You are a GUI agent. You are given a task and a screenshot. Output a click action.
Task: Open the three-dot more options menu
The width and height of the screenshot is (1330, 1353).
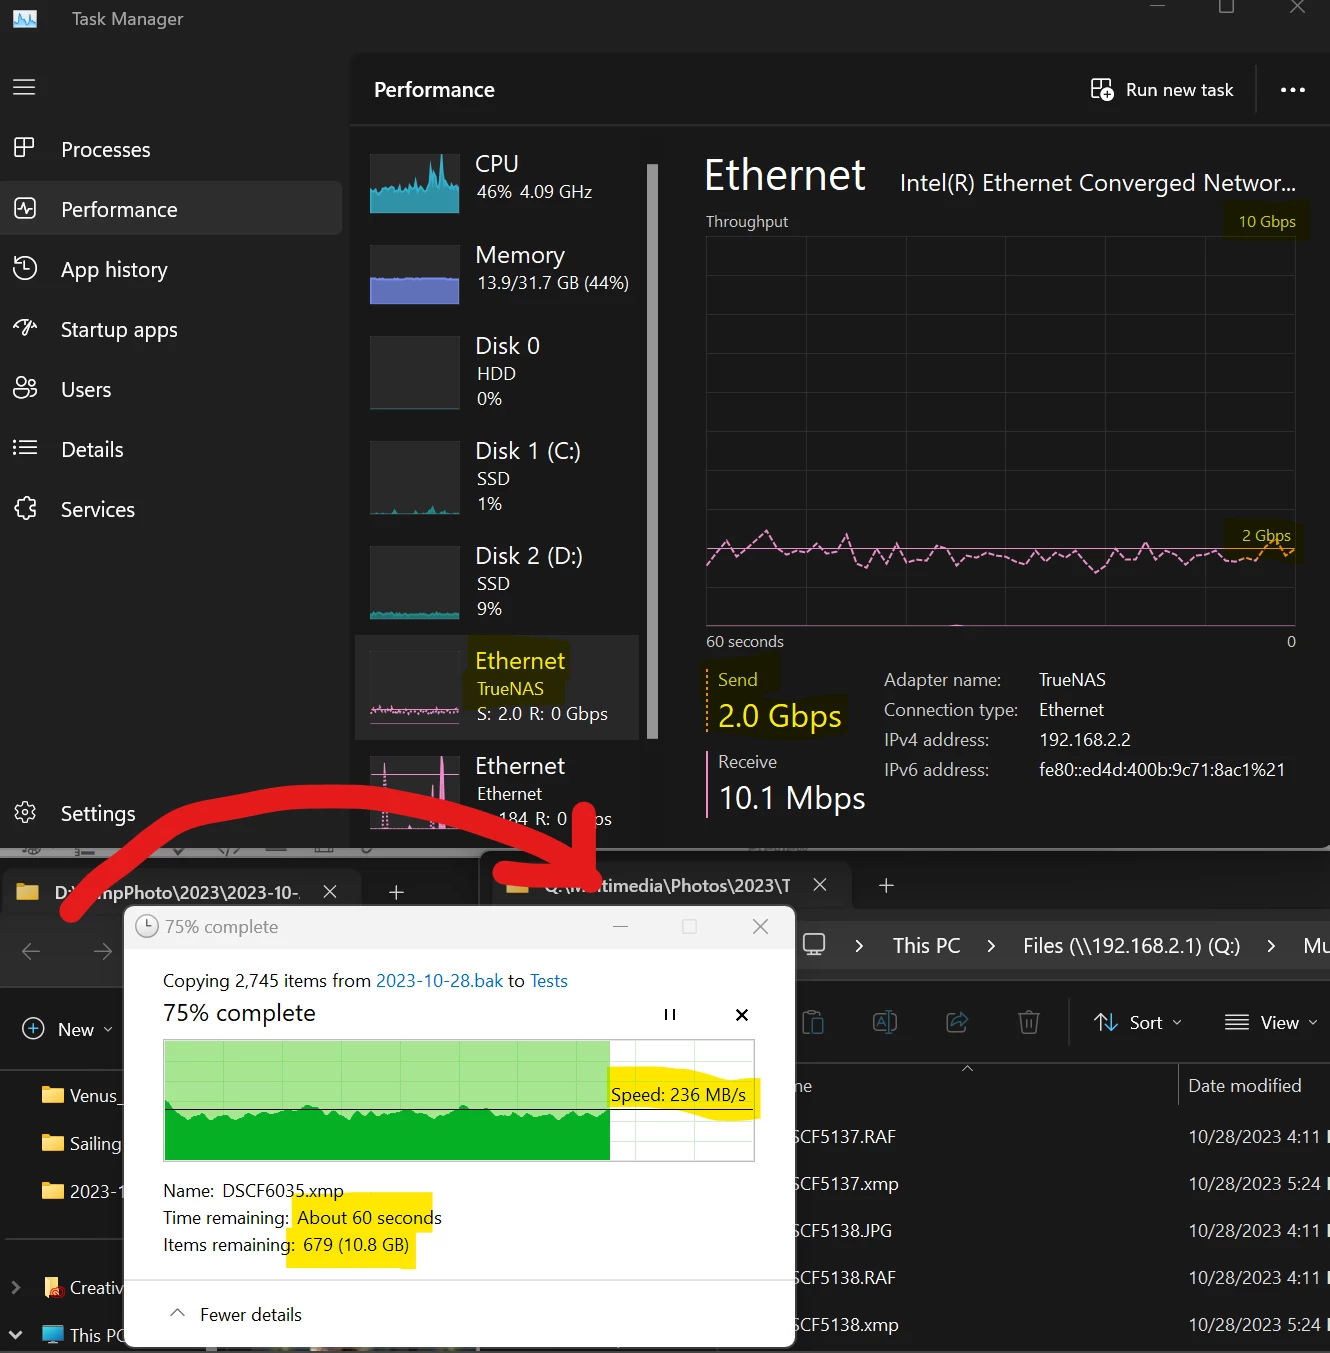pos(1293,90)
